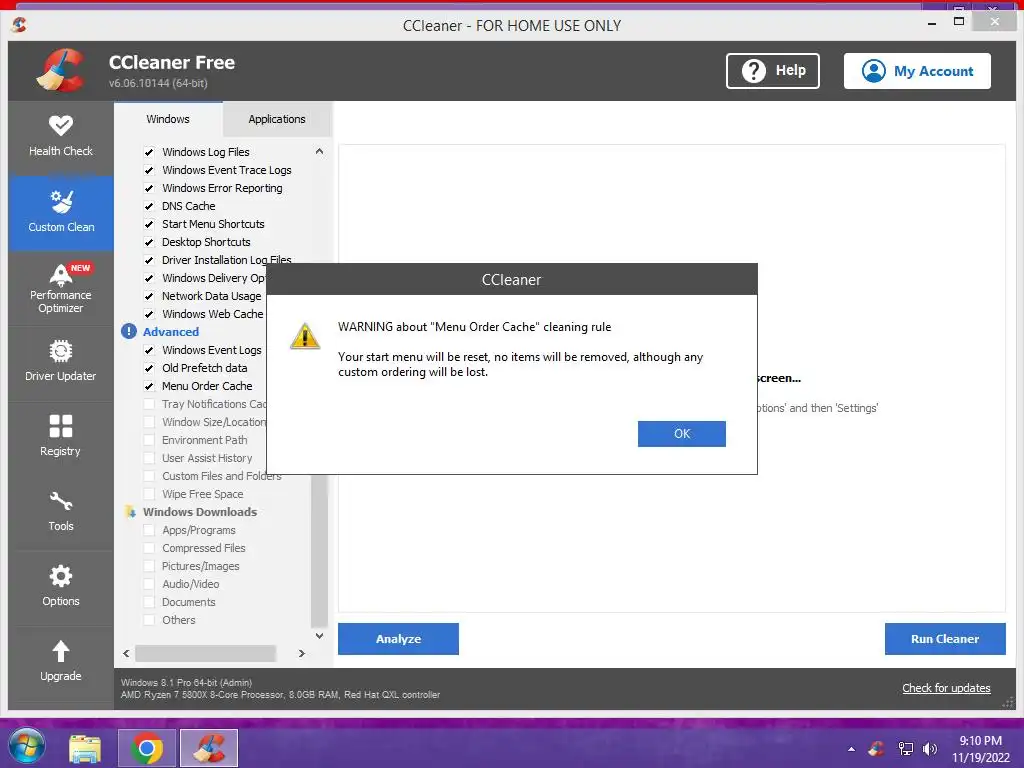The width and height of the screenshot is (1024, 768).
Task: Check the Pictures/Images option
Action: click(149, 566)
